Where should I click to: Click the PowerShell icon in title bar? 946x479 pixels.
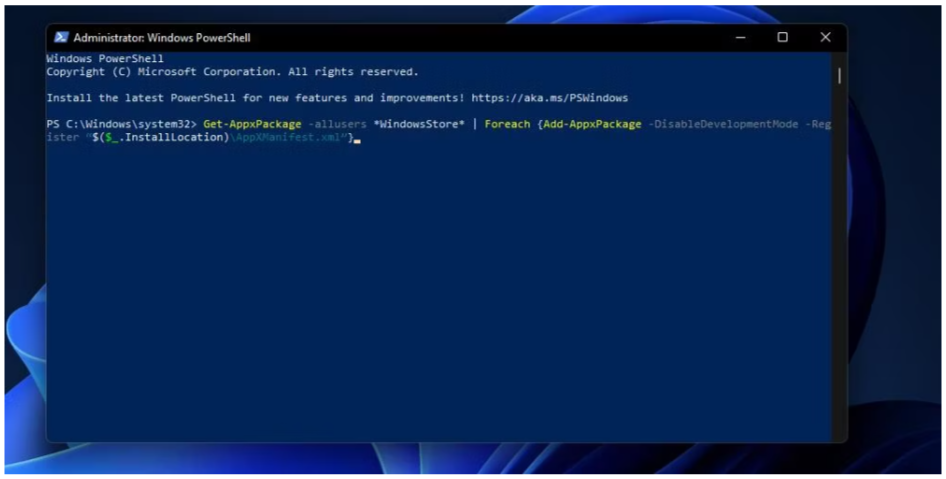tap(61, 37)
